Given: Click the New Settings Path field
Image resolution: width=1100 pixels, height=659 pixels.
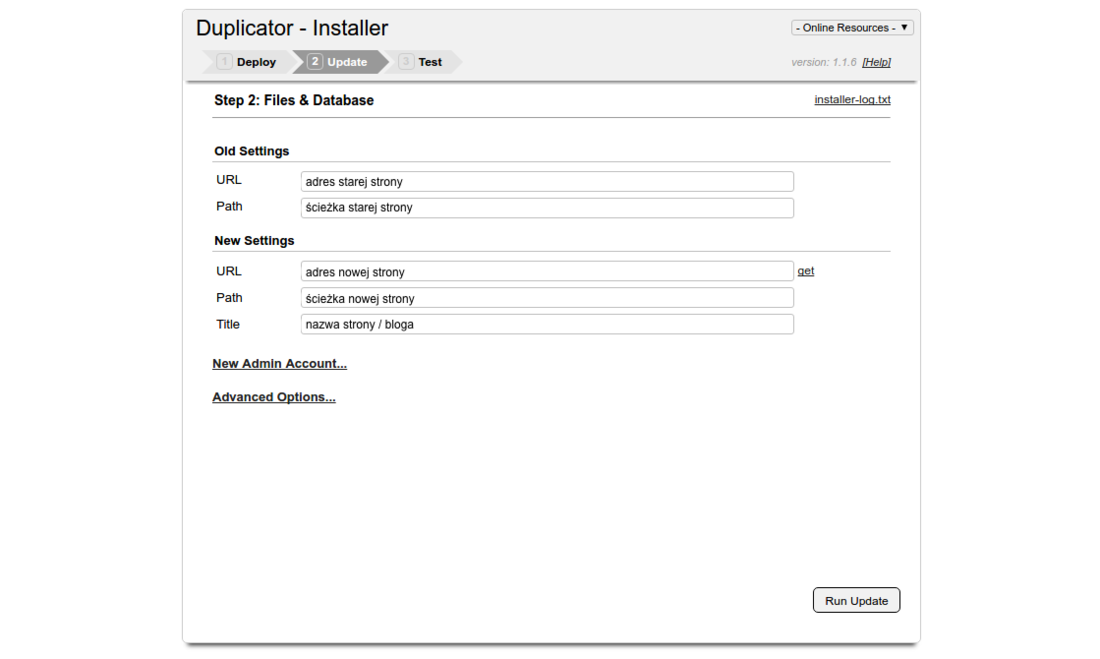Looking at the screenshot, I should 547,298.
